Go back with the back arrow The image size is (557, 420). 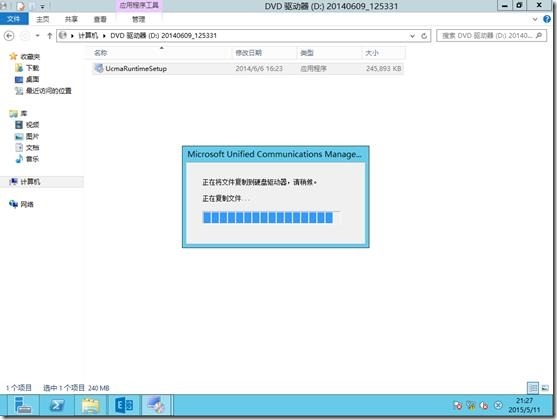9,36
